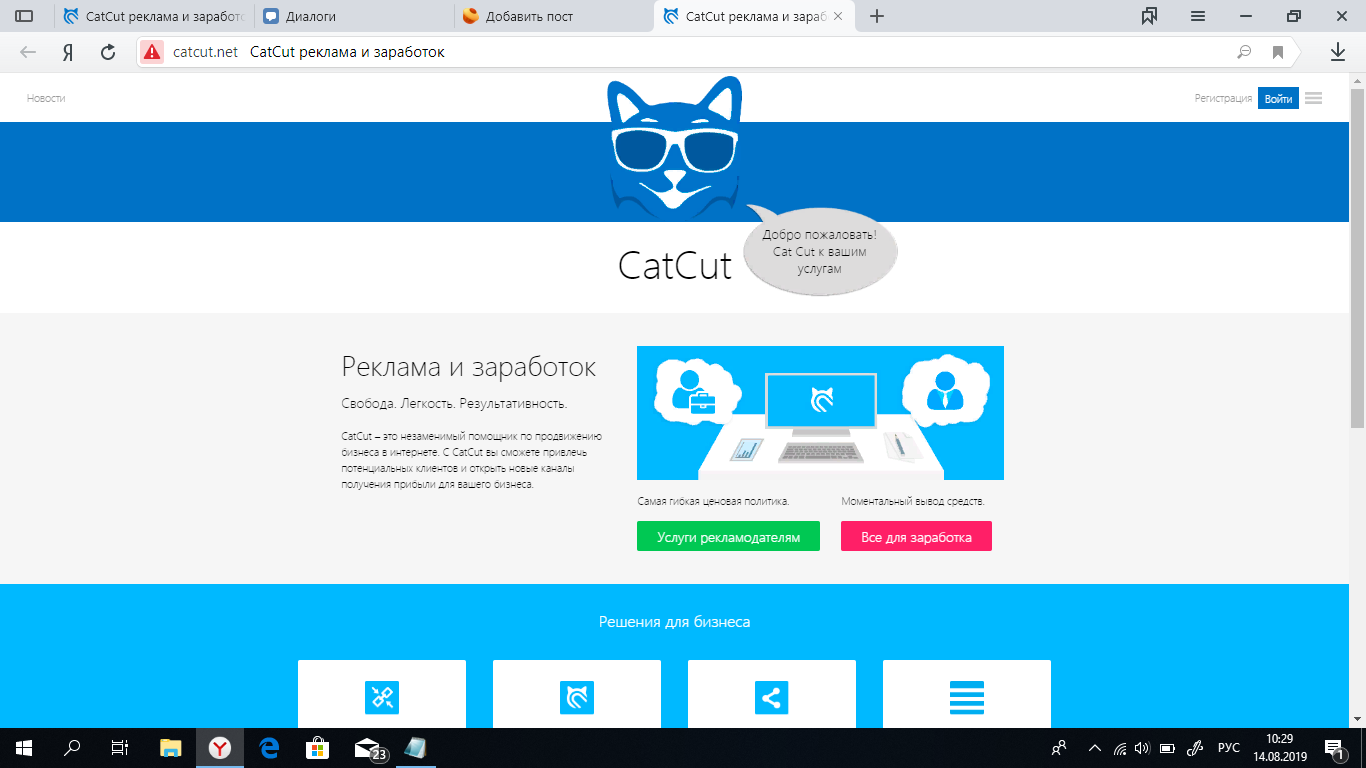This screenshot has width=1366, height=768.
Task: Open the cat logo icon card
Action: [x=577, y=694]
